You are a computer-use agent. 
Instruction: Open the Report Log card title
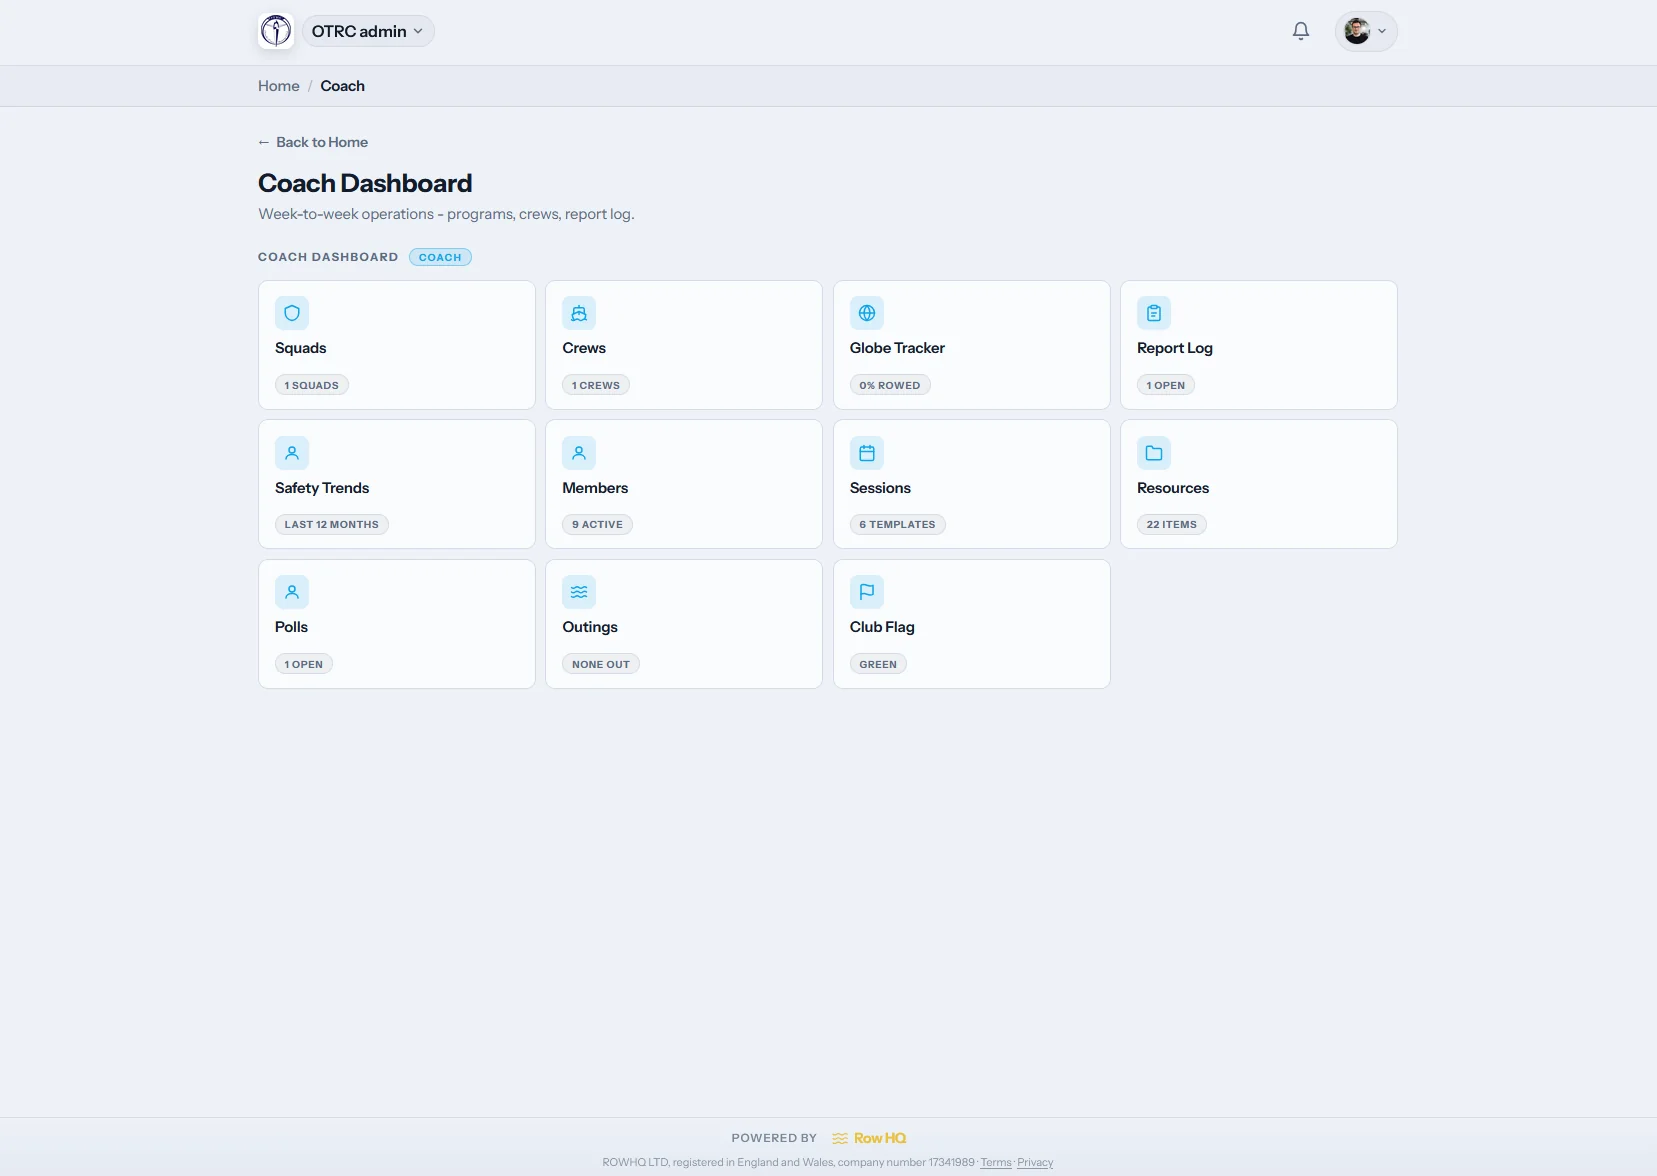click(x=1175, y=348)
